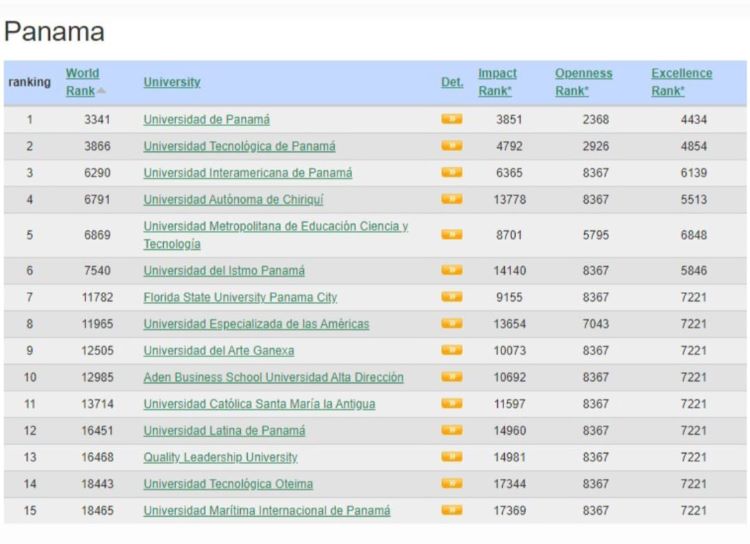Click the University column header

tap(171, 82)
